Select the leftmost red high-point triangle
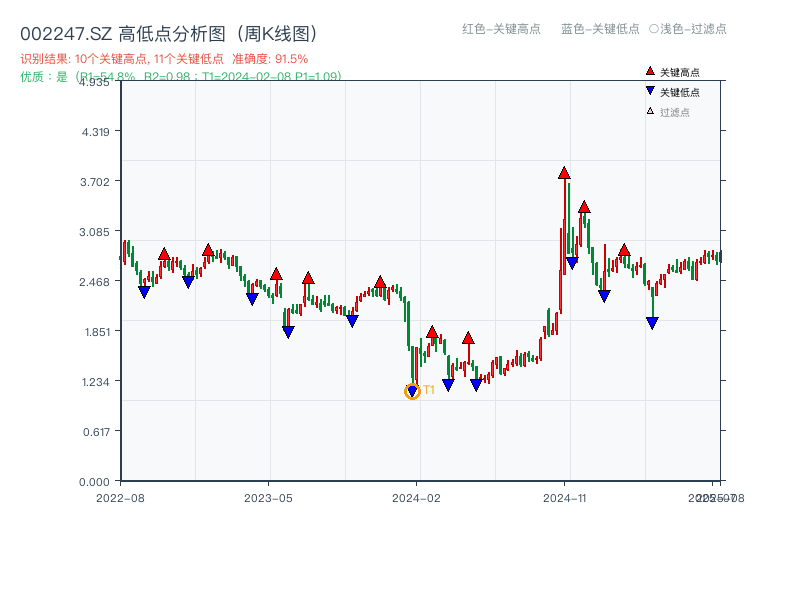The width and height of the screenshot is (800, 600). click(164, 254)
